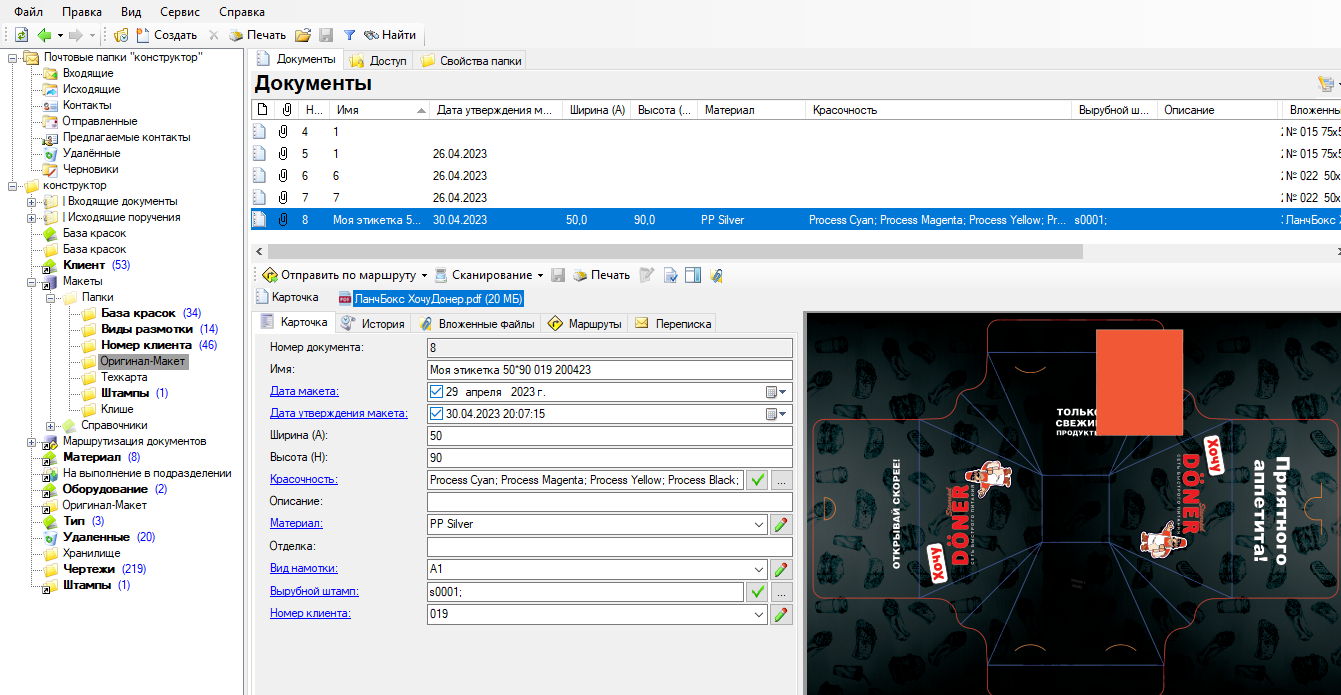Follow the Вырубной штамп field link
This screenshot has height=695, width=1341.
314,591
